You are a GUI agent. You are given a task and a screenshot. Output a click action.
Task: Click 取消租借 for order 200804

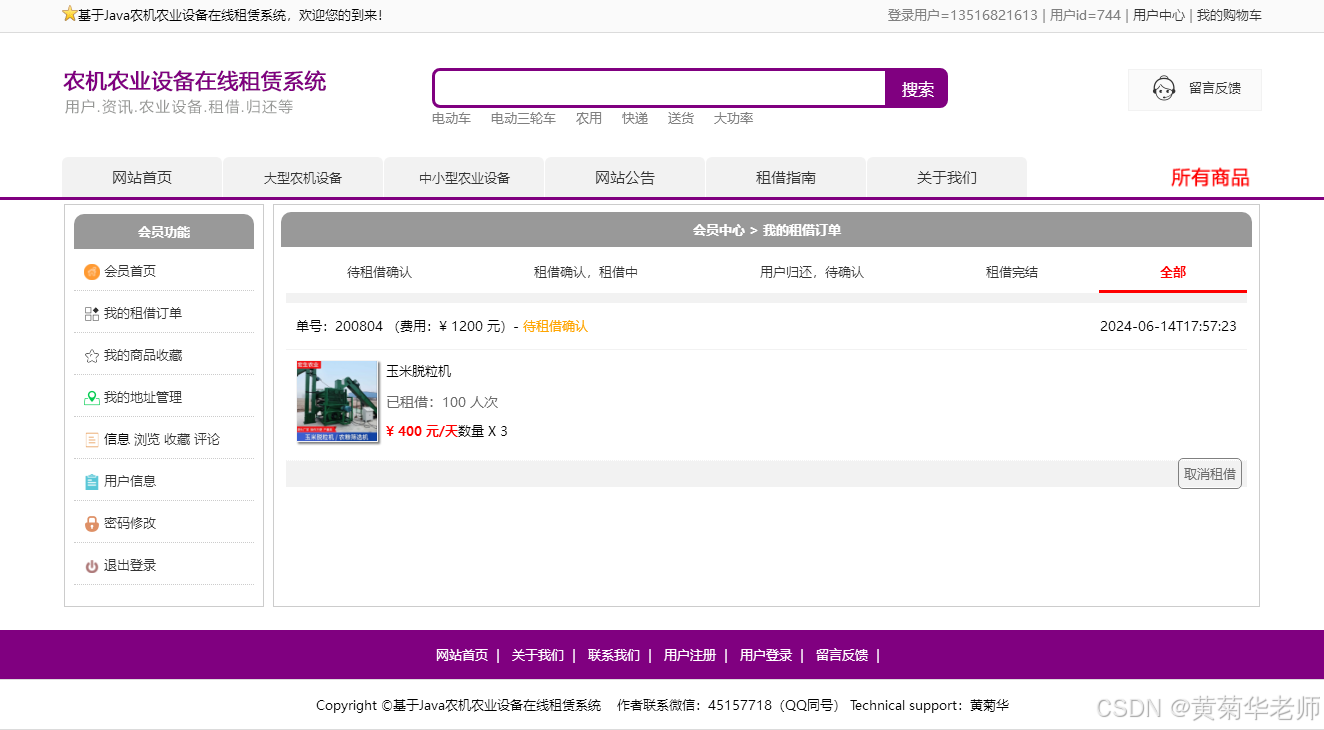pos(1209,472)
